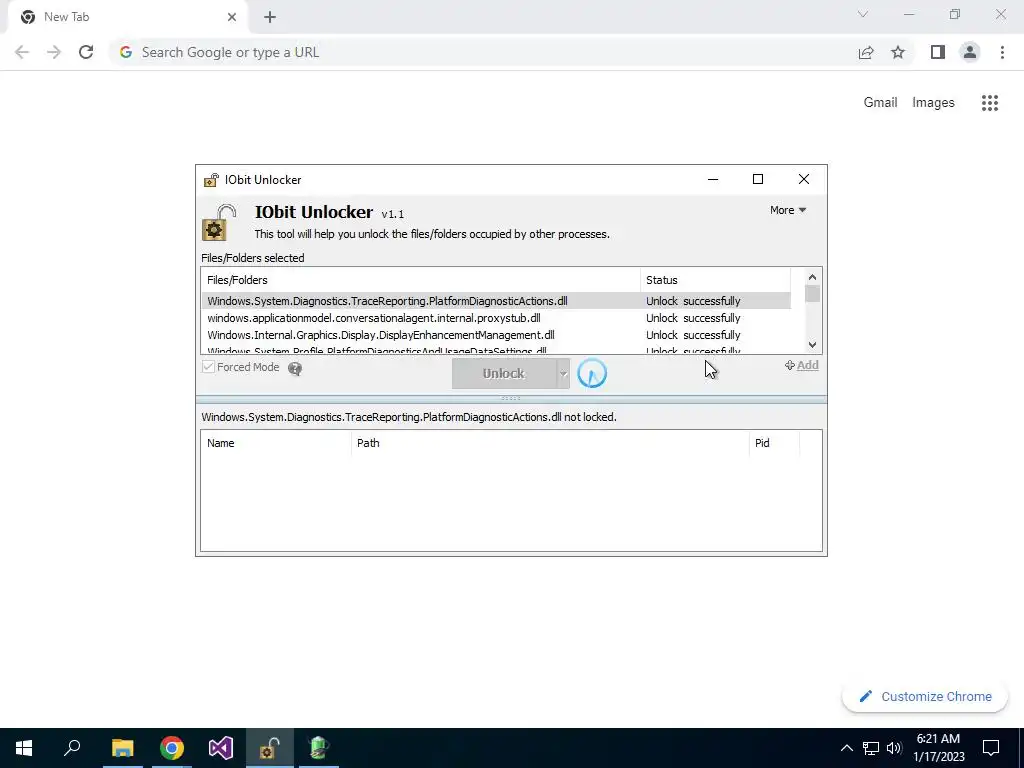This screenshot has height=768, width=1024.
Task: Select windows.applicationmodel.conversationalagent proxystub.dll row
Action: (496, 318)
